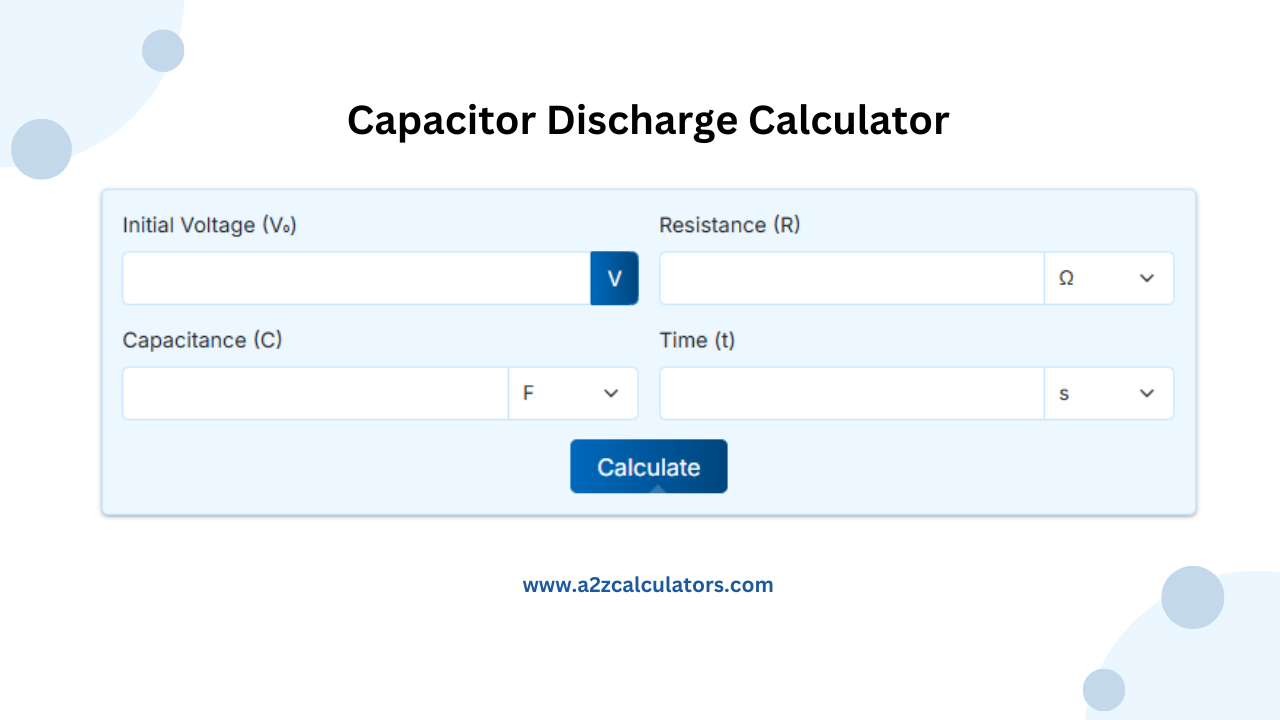Image resolution: width=1280 pixels, height=720 pixels.
Task: Click the chevron beside the Ω unit
Action: coord(1146,278)
